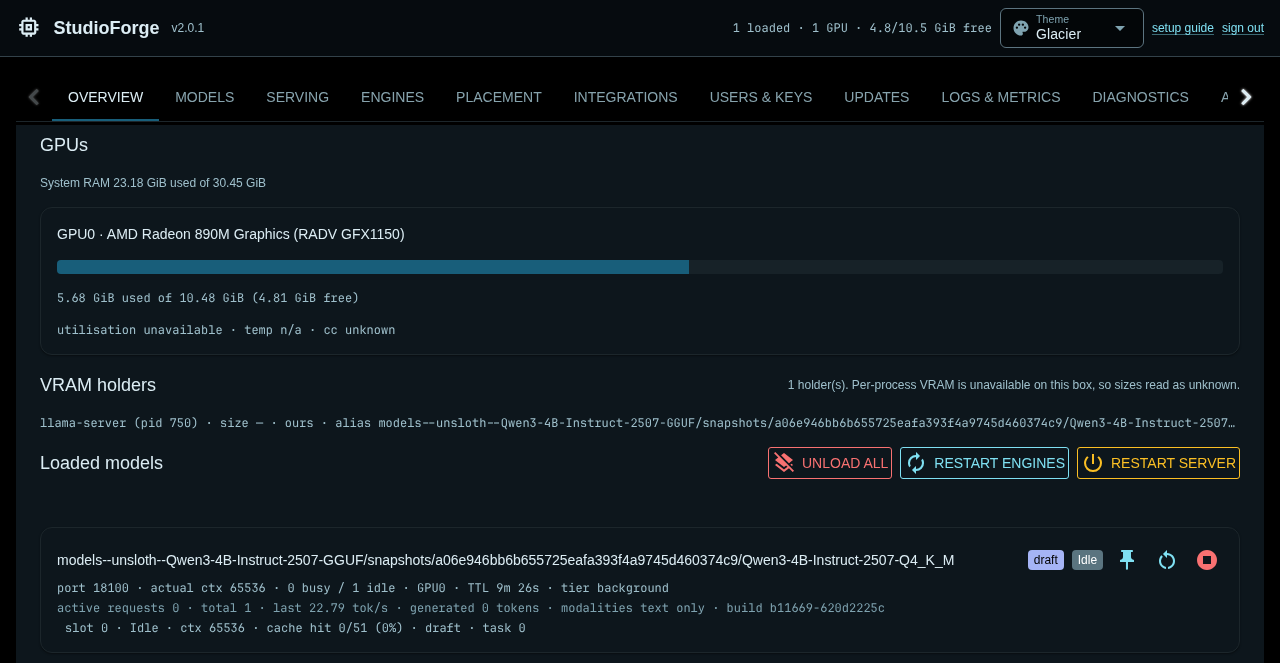Reload the Qwen3-4B model with refresh icon
Image resolution: width=1280 pixels, height=663 pixels.
point(1167,560)
